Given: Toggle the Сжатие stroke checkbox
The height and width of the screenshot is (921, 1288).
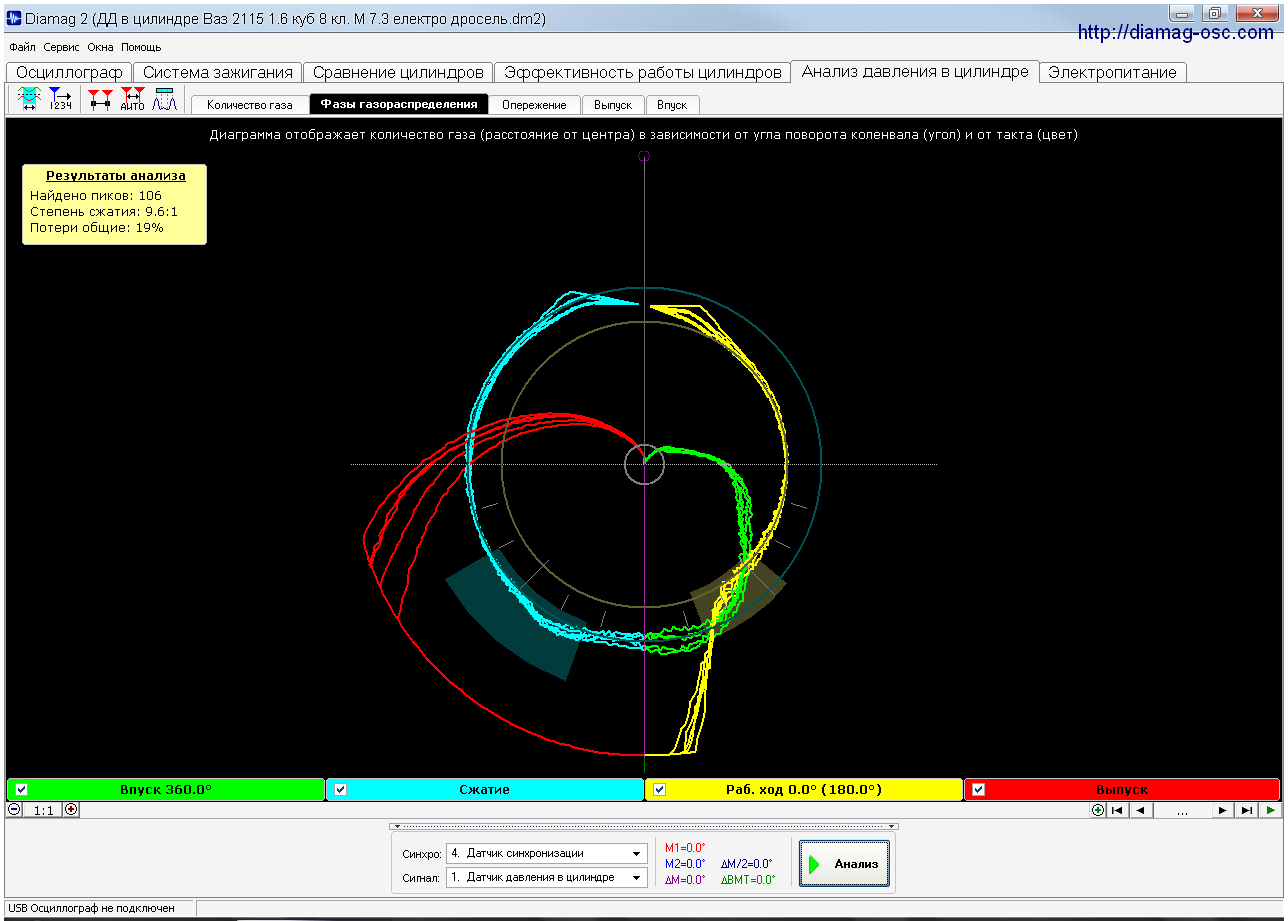Looking at the screenshot, I should (341, 790).
